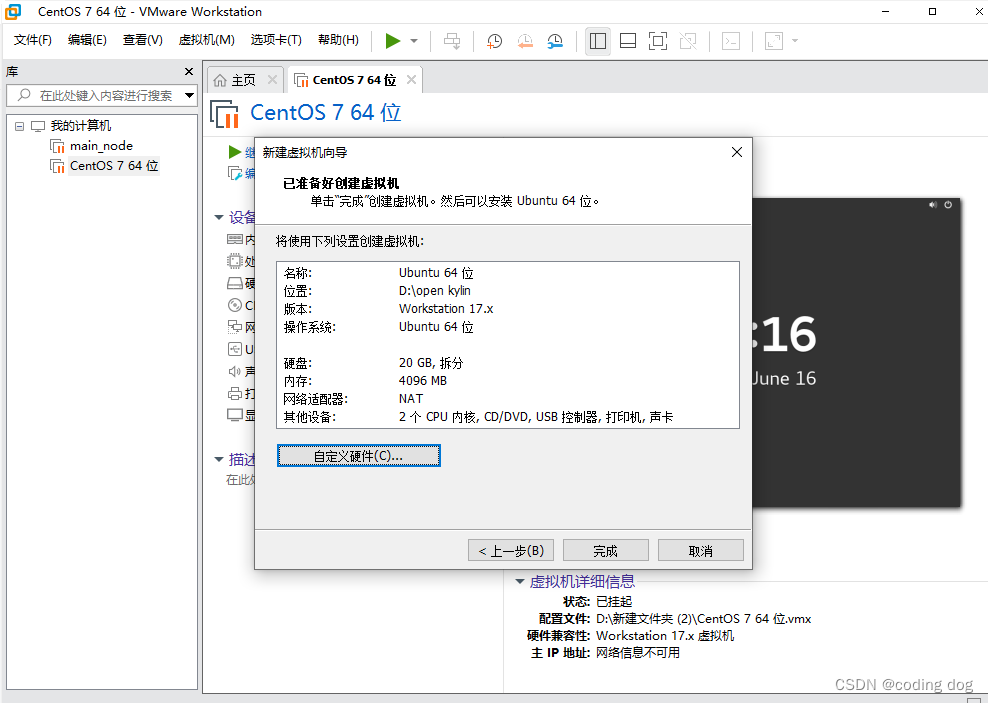This screenshot has height=703, width=988.
Task: Select the 处理器 processor device icon
Action: coord(237,261)
